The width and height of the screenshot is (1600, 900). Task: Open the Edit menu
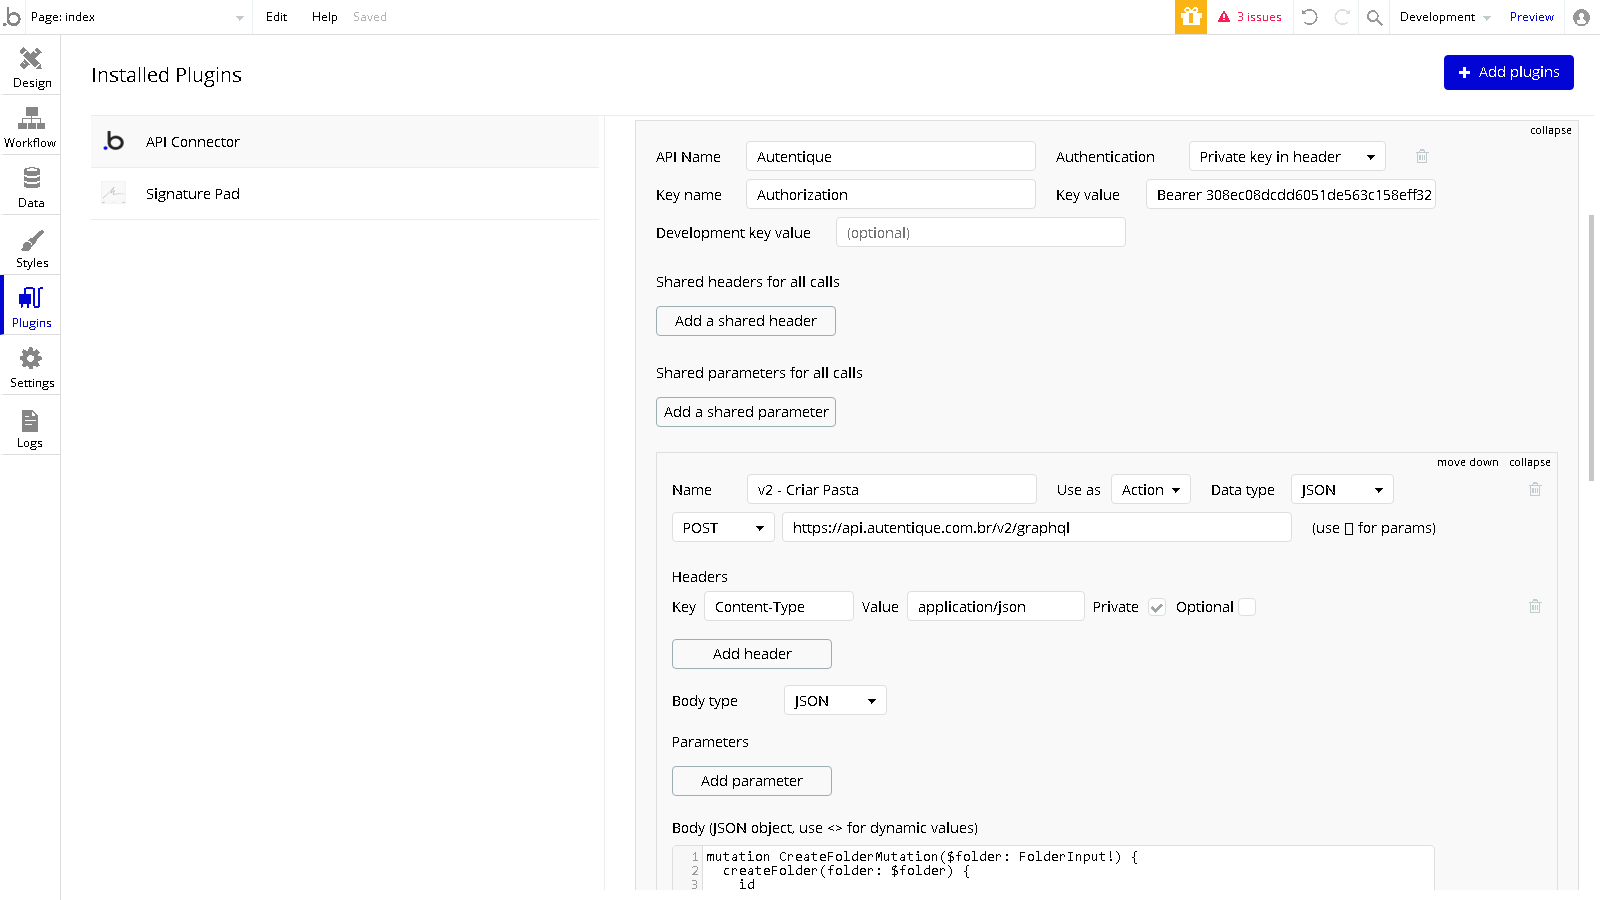277,17
